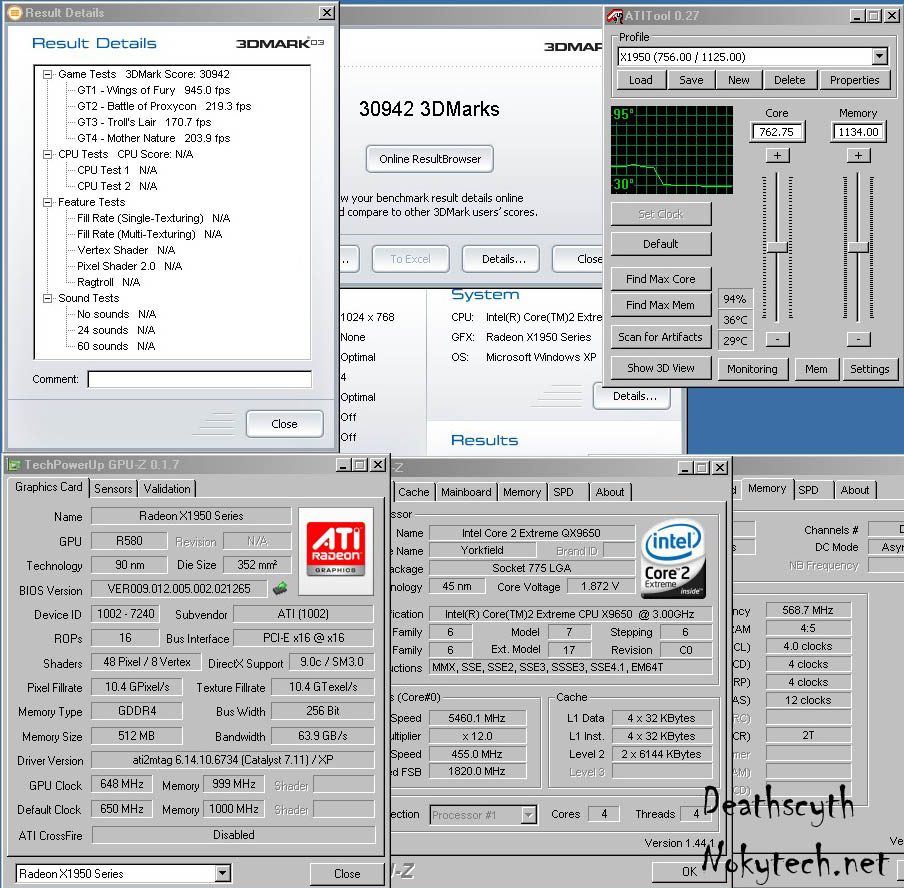
Task: Click the Delete profile button in ATITool
Action: pos(789,80)
